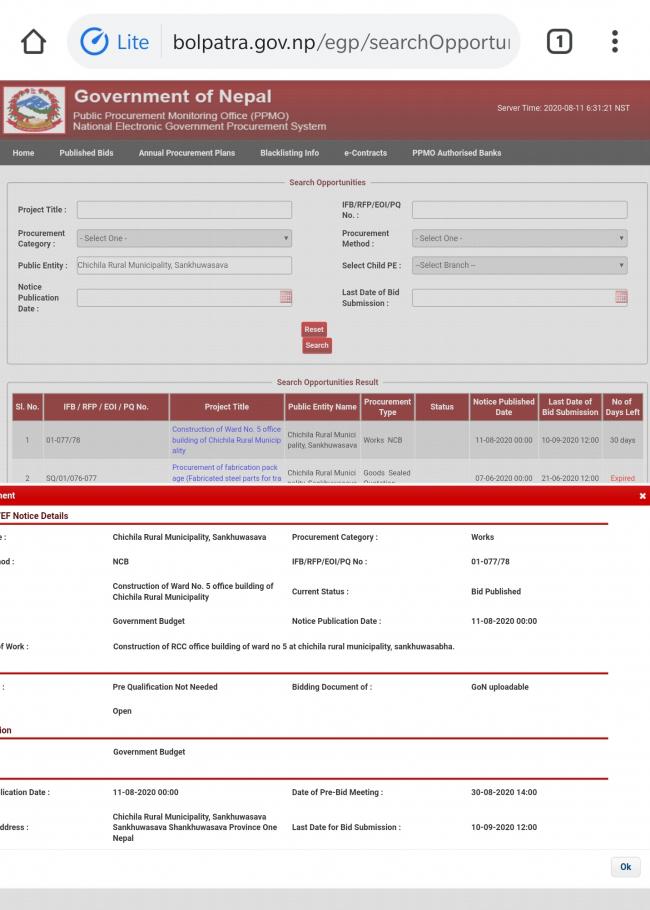Screen dimensions: 650x910
Task: Click the Search button
Action: [x=317, y=345]
